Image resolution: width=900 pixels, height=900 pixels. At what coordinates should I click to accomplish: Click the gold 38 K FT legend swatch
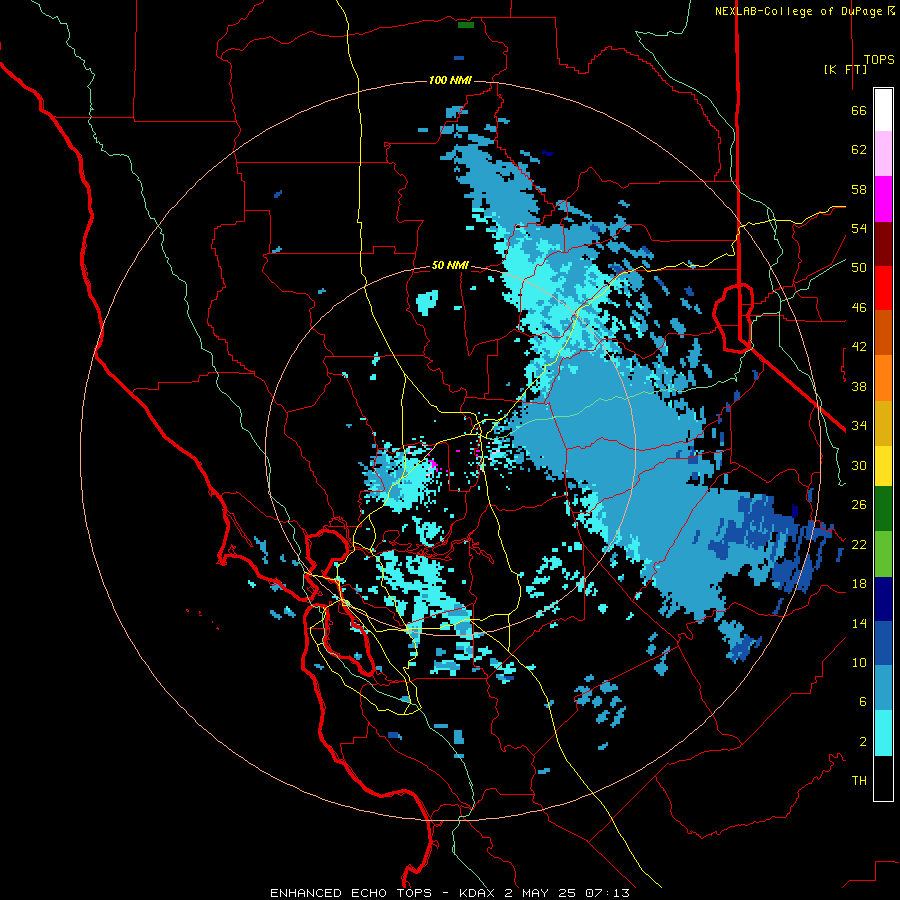click(x=883, y=423)
